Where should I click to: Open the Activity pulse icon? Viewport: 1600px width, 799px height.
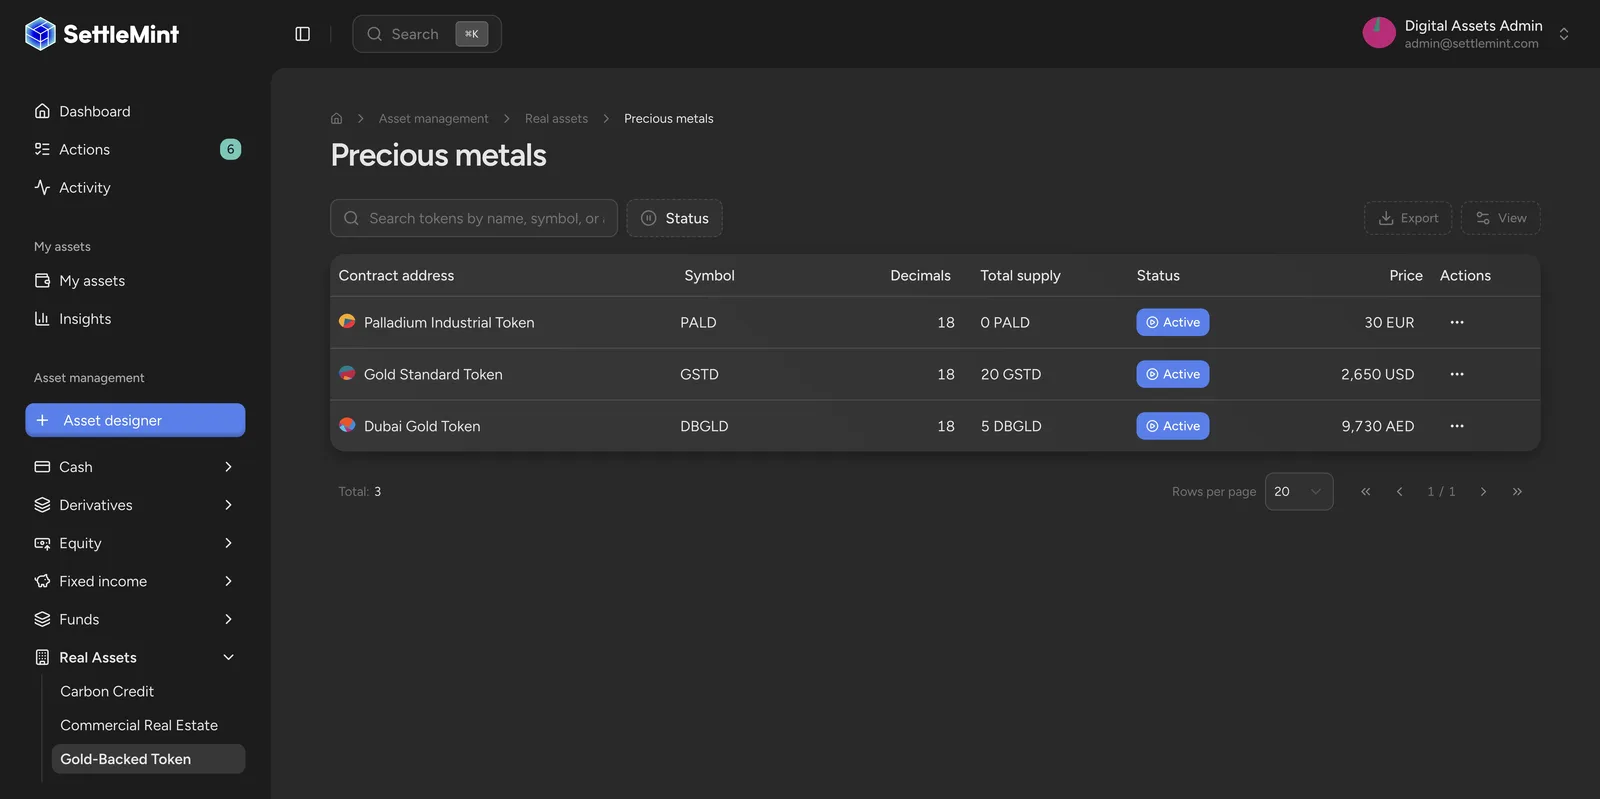click(42, 187)
